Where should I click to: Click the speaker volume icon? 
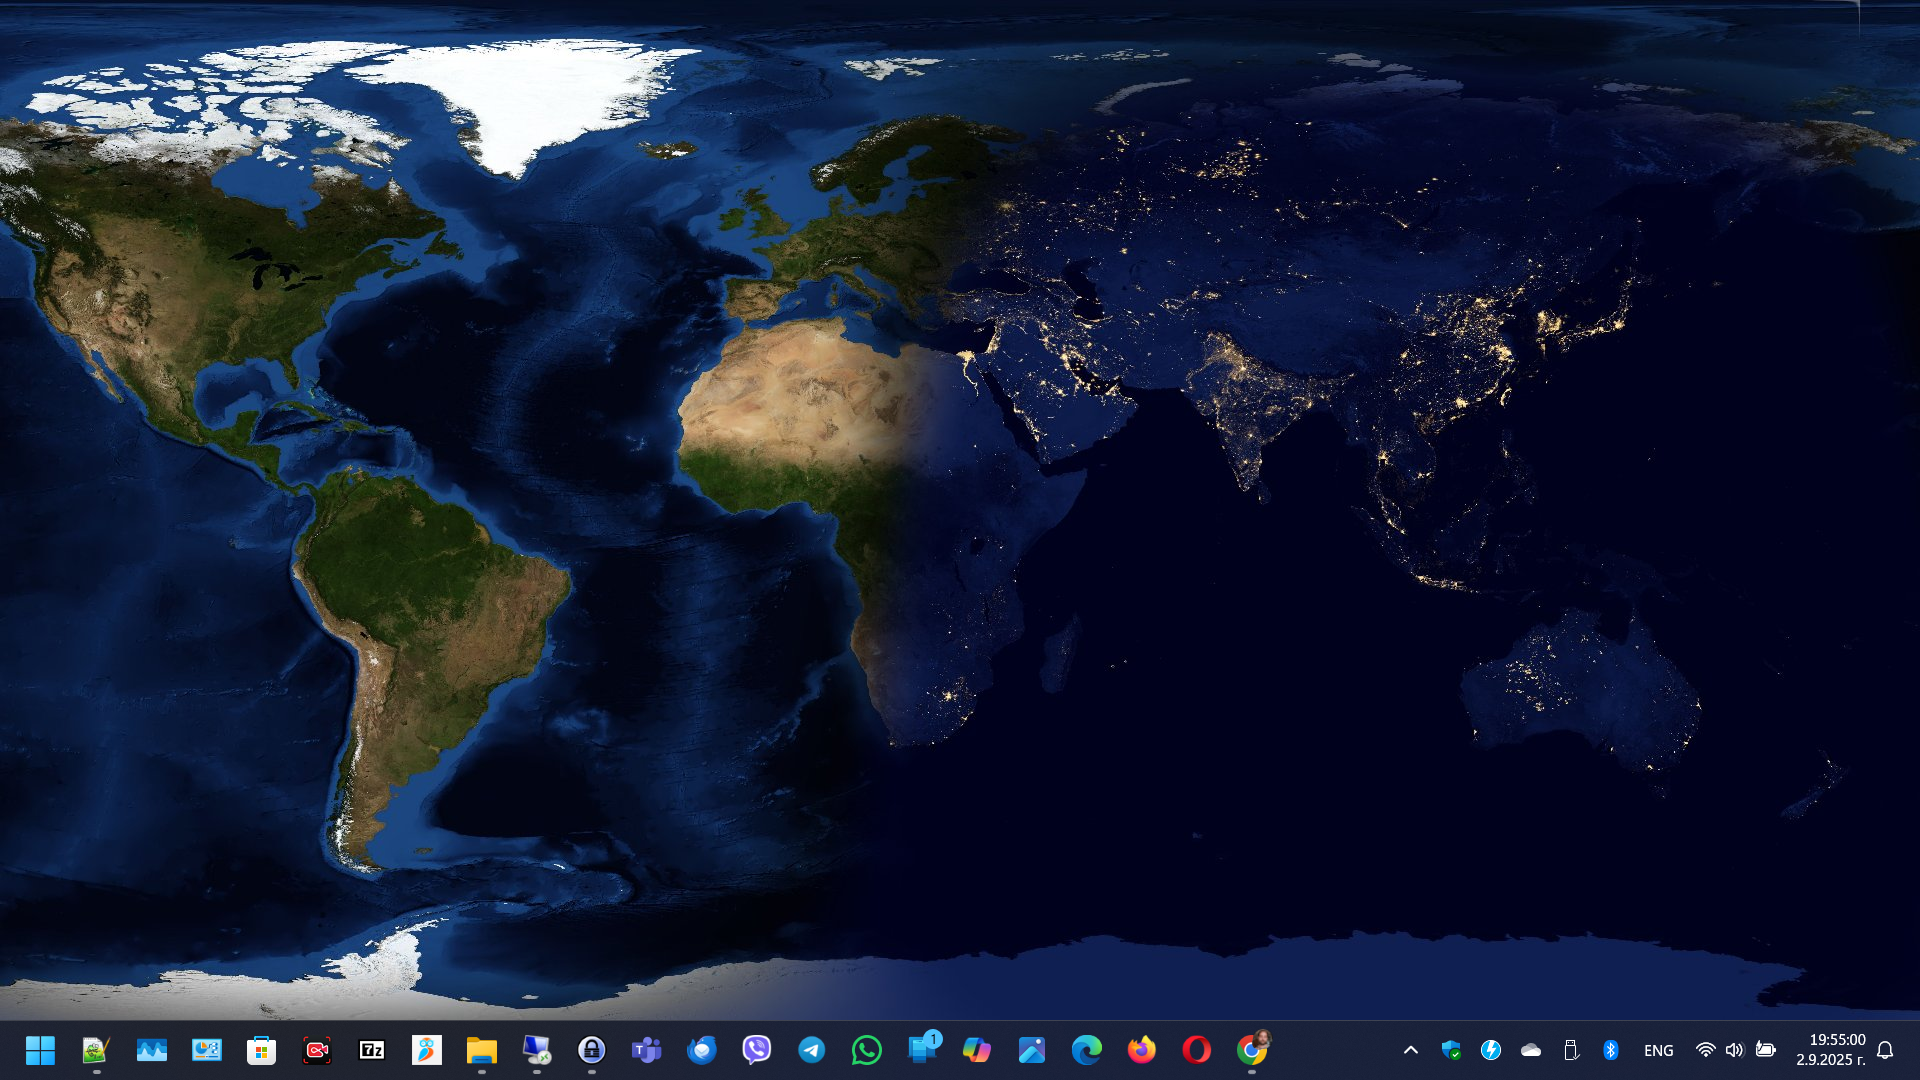[x=1734, y=1050]
